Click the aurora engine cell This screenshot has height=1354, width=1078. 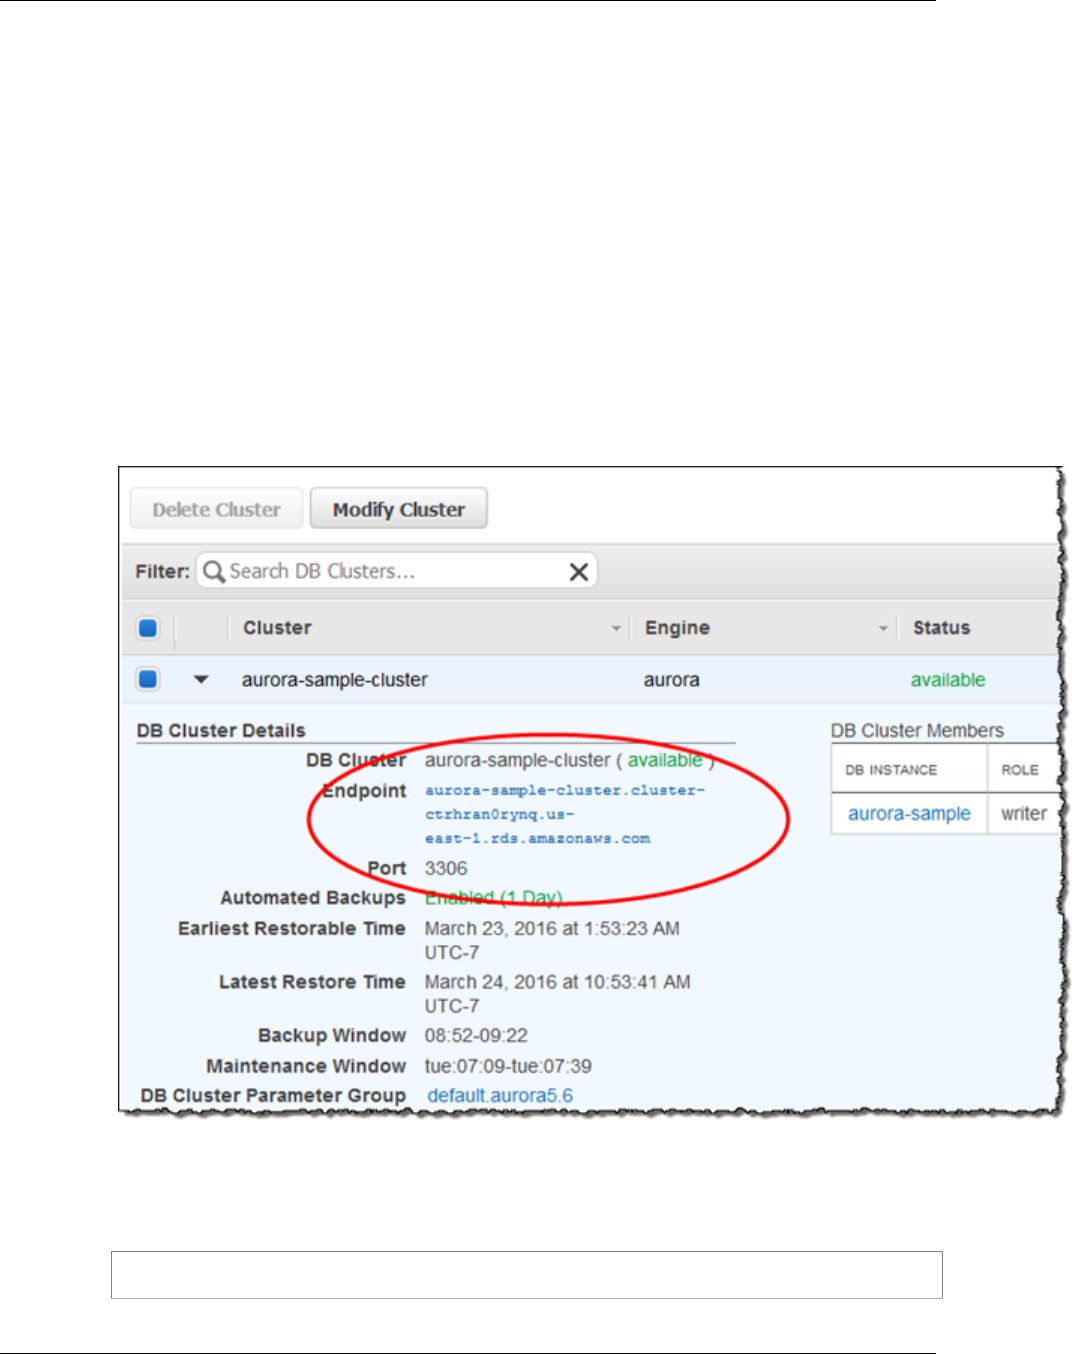[x=671, y=680]
